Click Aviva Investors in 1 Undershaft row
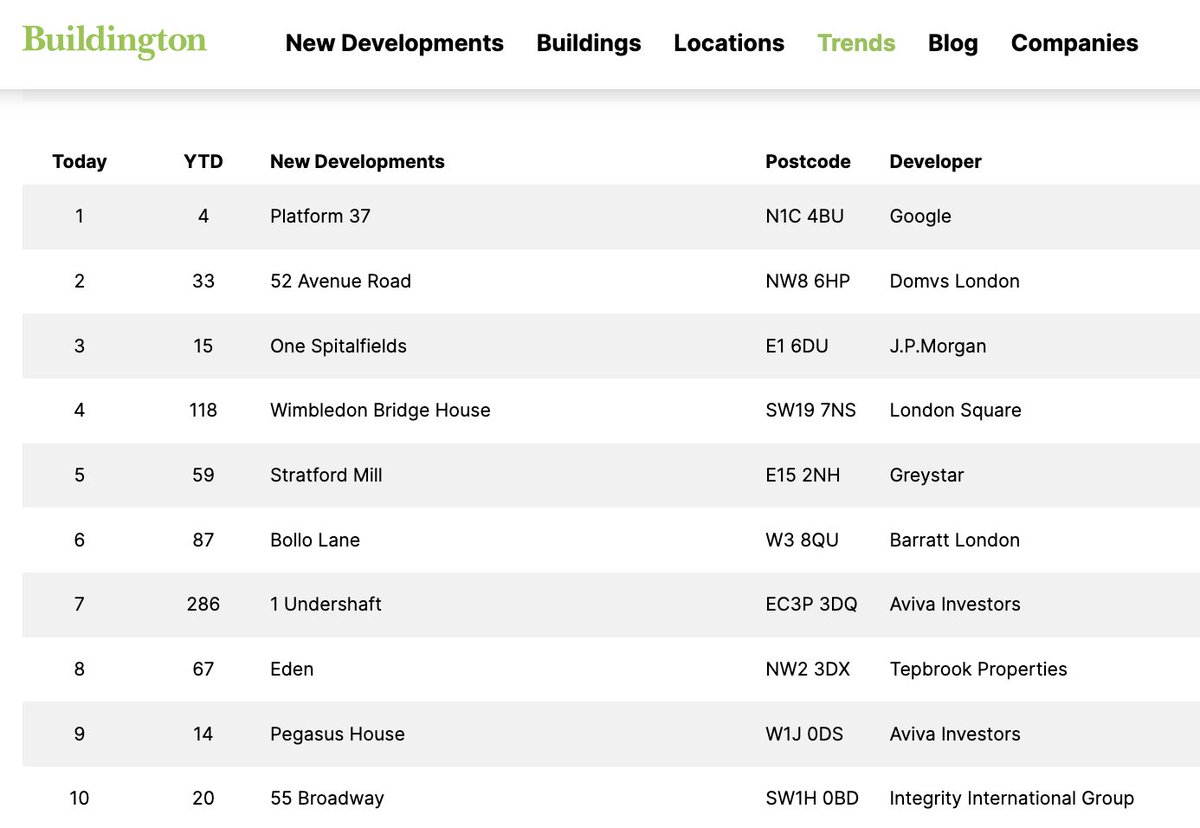The width and height of the screenshot is (1200, 828). pos(955,604)
